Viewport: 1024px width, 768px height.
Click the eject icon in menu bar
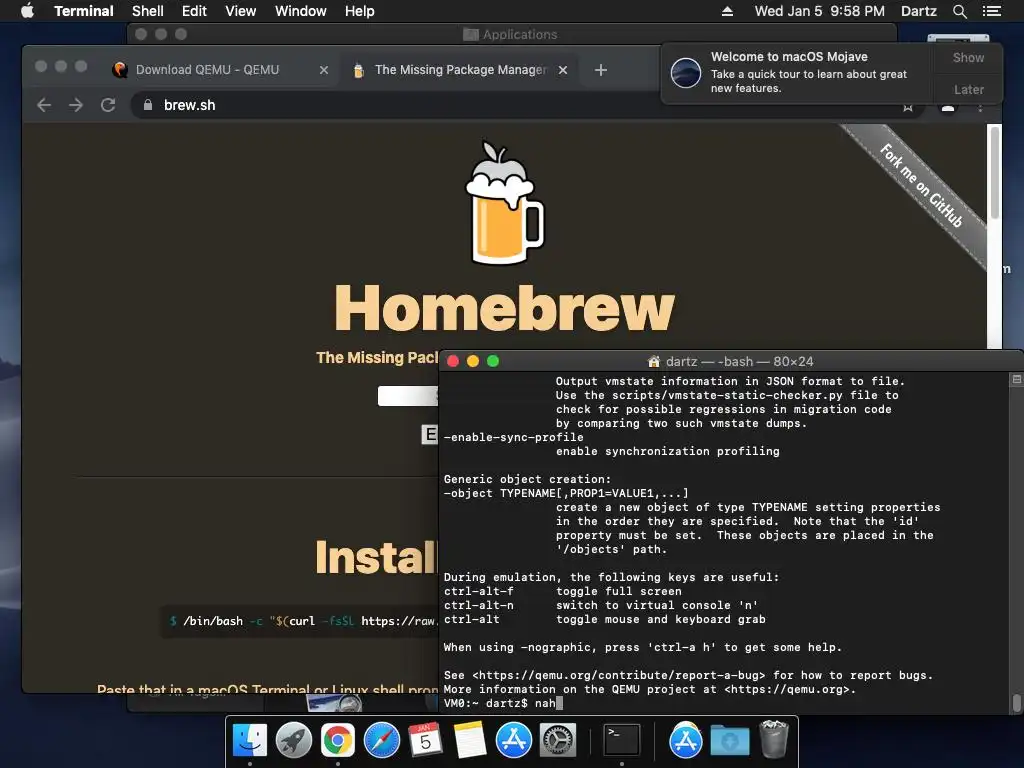click(x=727, y=11)
